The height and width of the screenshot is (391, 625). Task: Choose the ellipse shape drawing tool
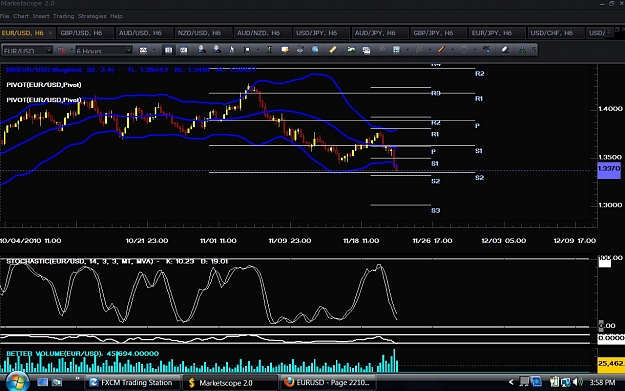point(464,50)
